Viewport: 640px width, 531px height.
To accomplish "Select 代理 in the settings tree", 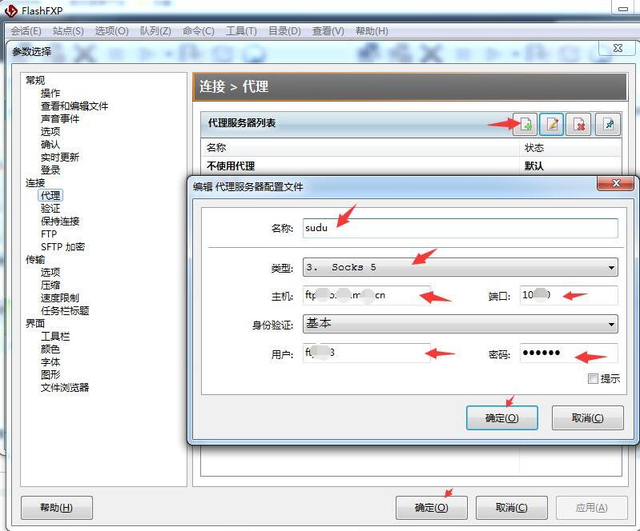I will [x=50, y=196].
